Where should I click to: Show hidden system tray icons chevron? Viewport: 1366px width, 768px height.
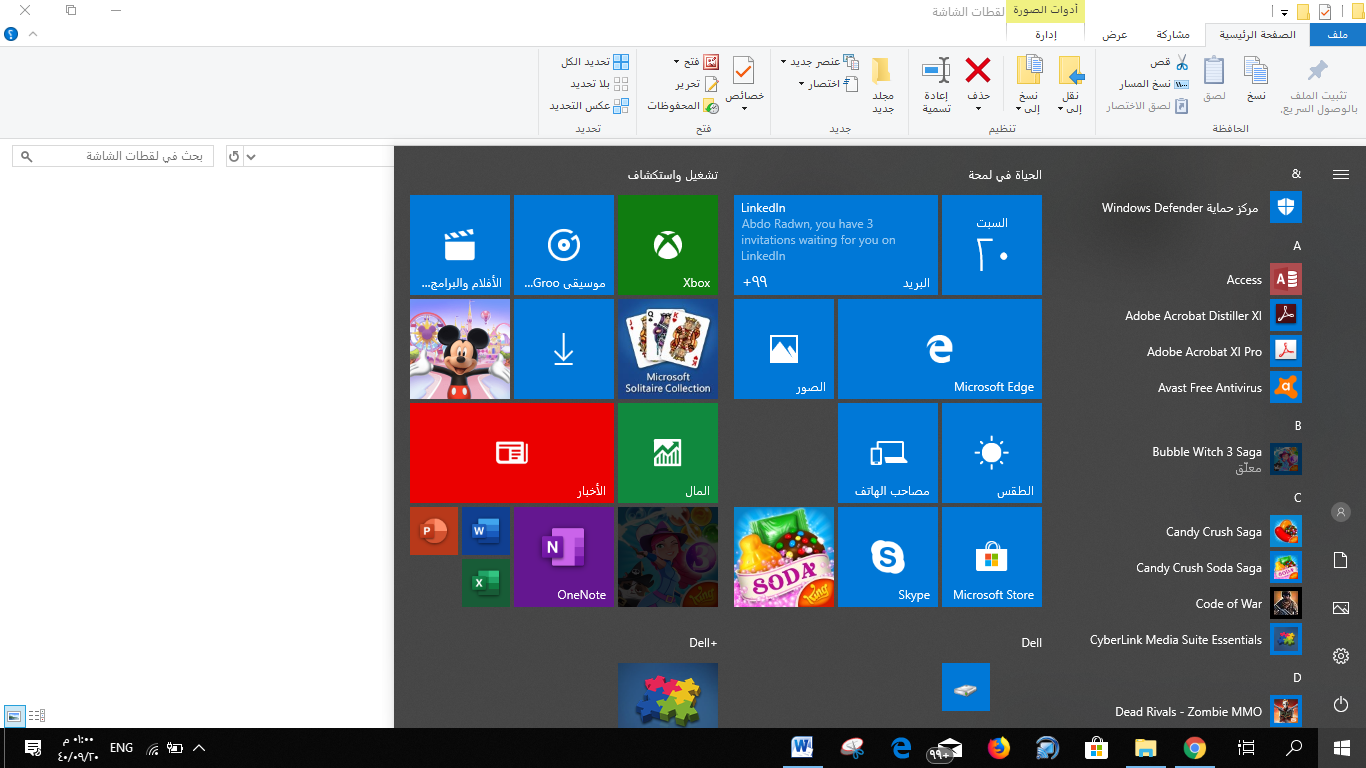[199, 748]
